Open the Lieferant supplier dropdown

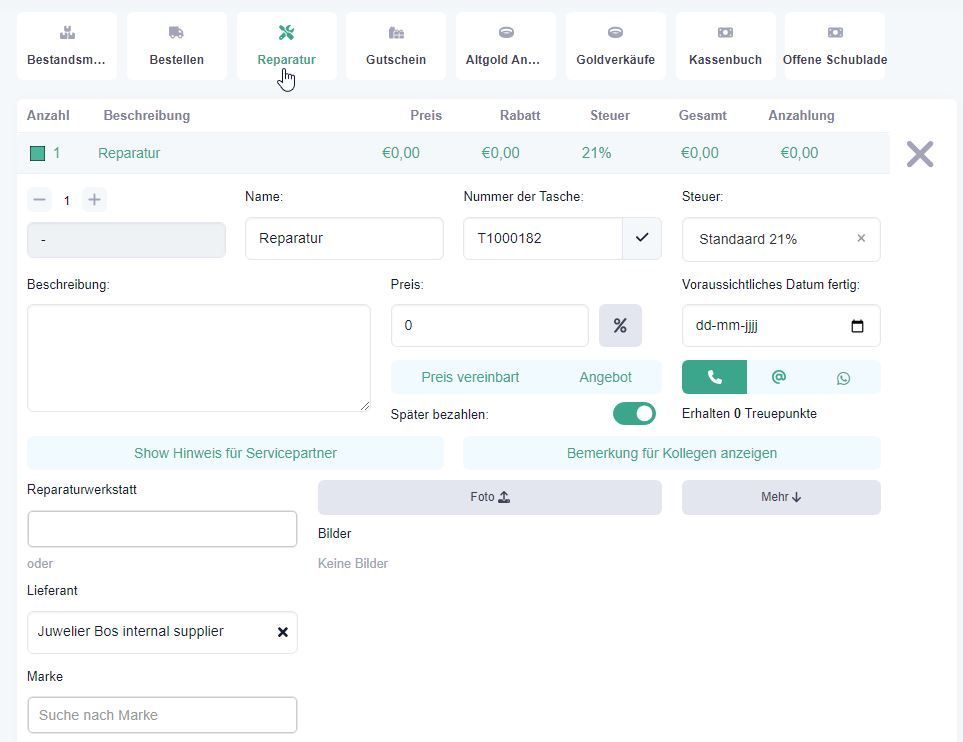pyautogui.click(x=162, y=632)
